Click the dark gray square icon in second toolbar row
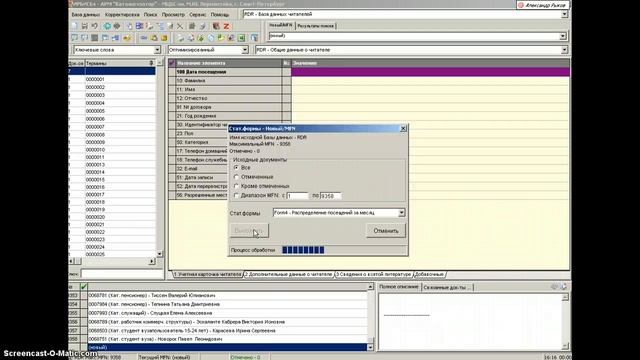The height and width of the screenshot is (360, 640). [x=94, y=38]
